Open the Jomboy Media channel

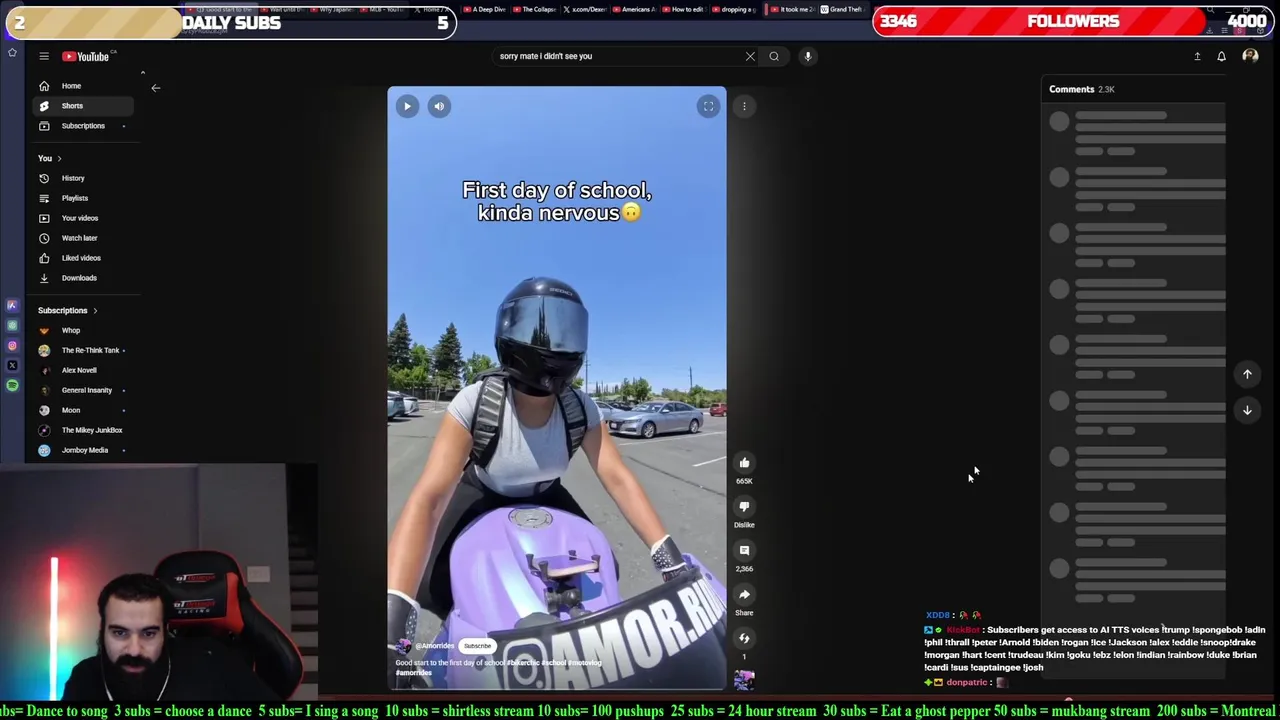(x=84, y=450)
